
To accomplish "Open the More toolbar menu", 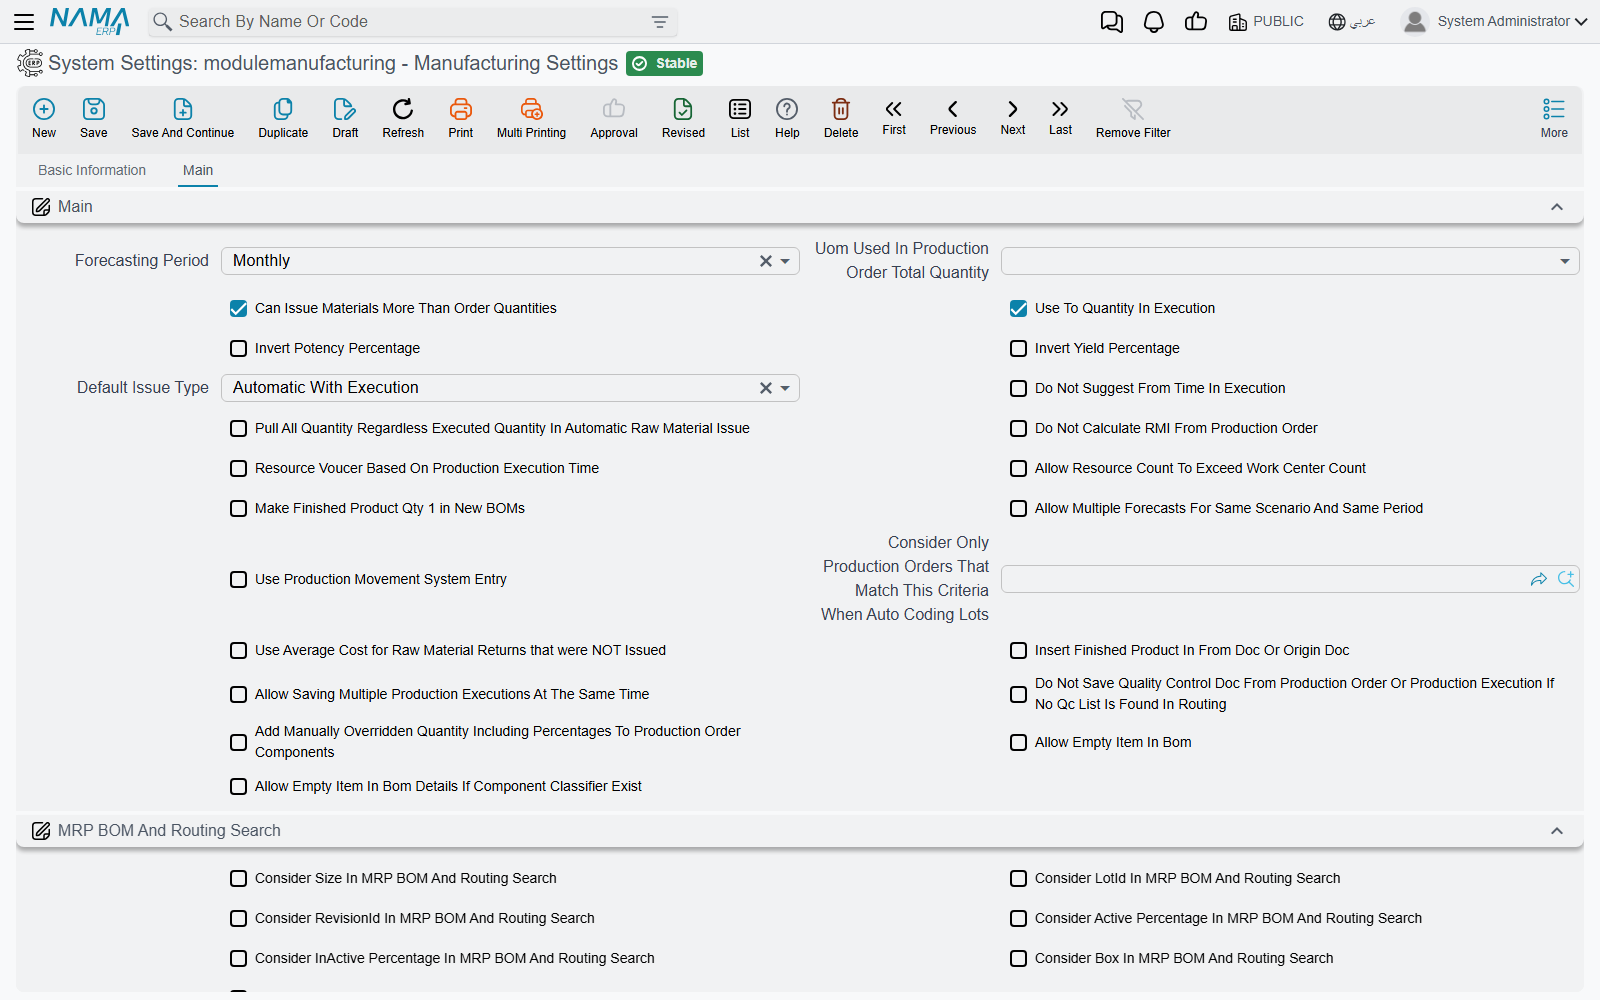I will 1554,117.
